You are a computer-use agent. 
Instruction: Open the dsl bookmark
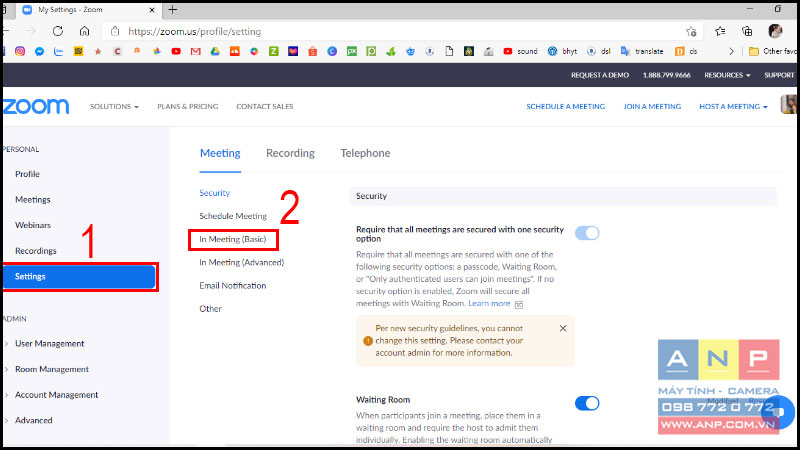(598, 52)
